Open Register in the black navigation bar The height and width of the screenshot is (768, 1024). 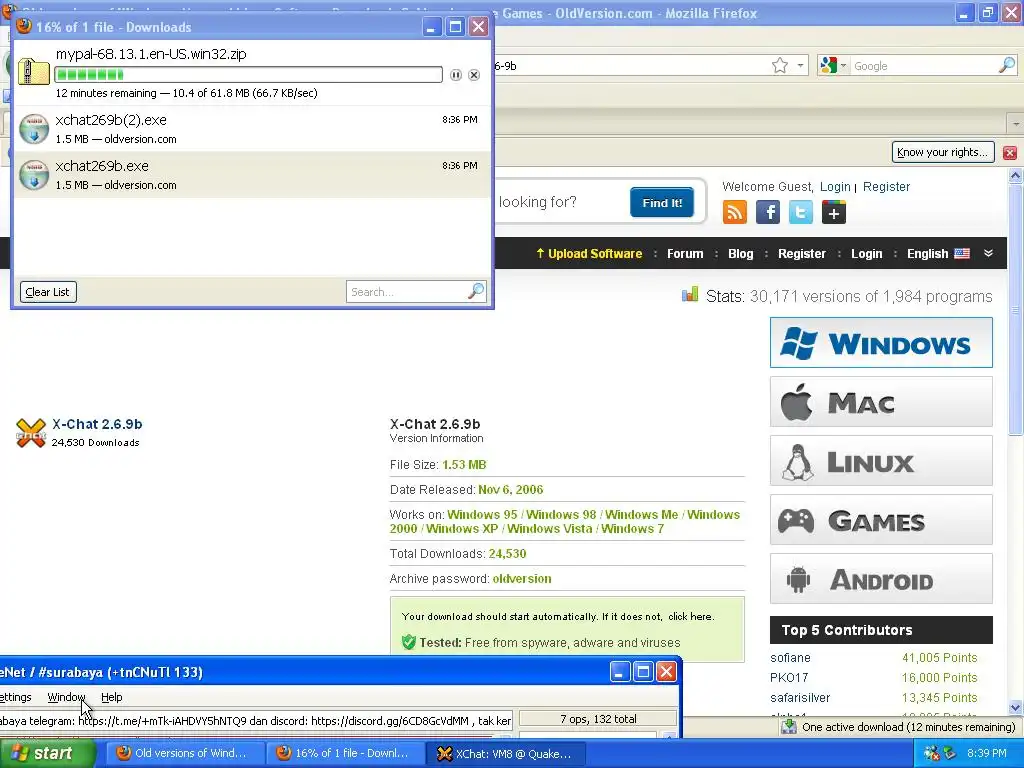click(801, 253)
